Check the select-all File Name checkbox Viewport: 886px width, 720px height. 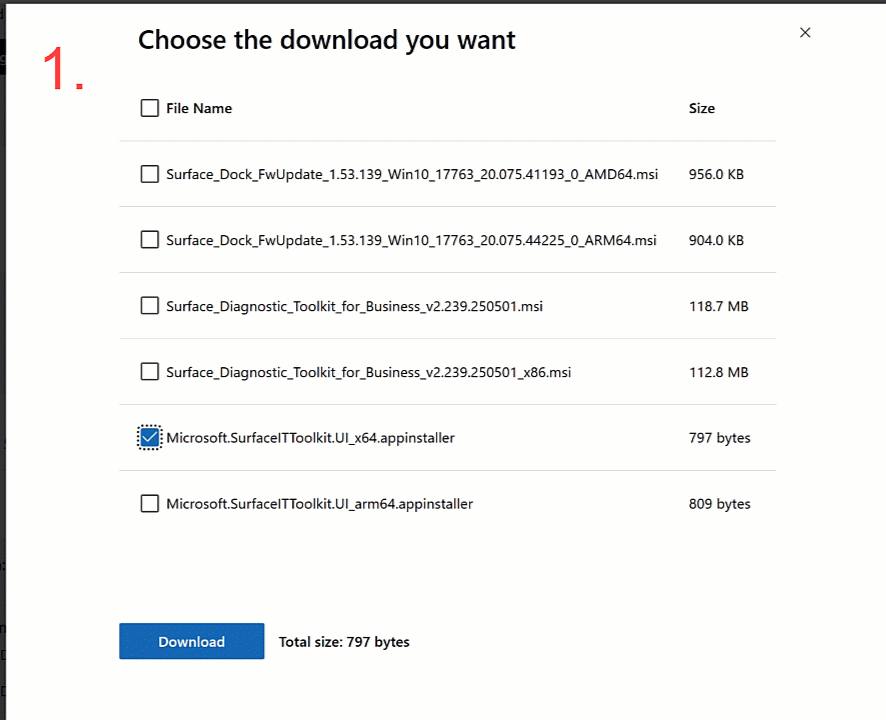149,108
